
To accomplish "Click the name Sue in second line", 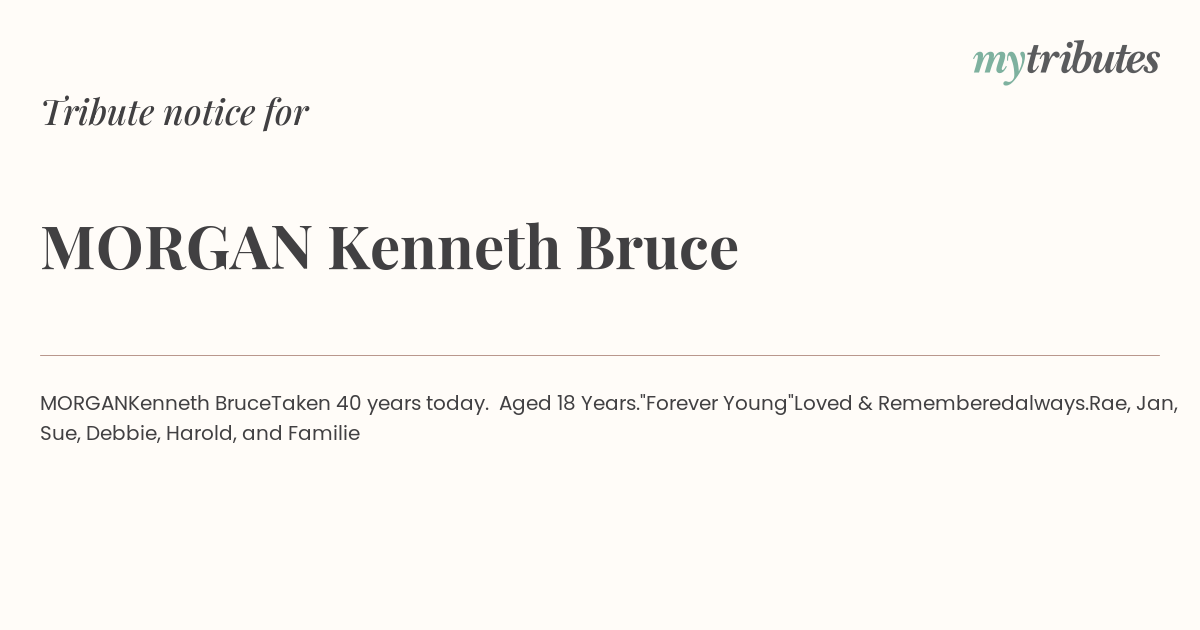I will point(59,433).
